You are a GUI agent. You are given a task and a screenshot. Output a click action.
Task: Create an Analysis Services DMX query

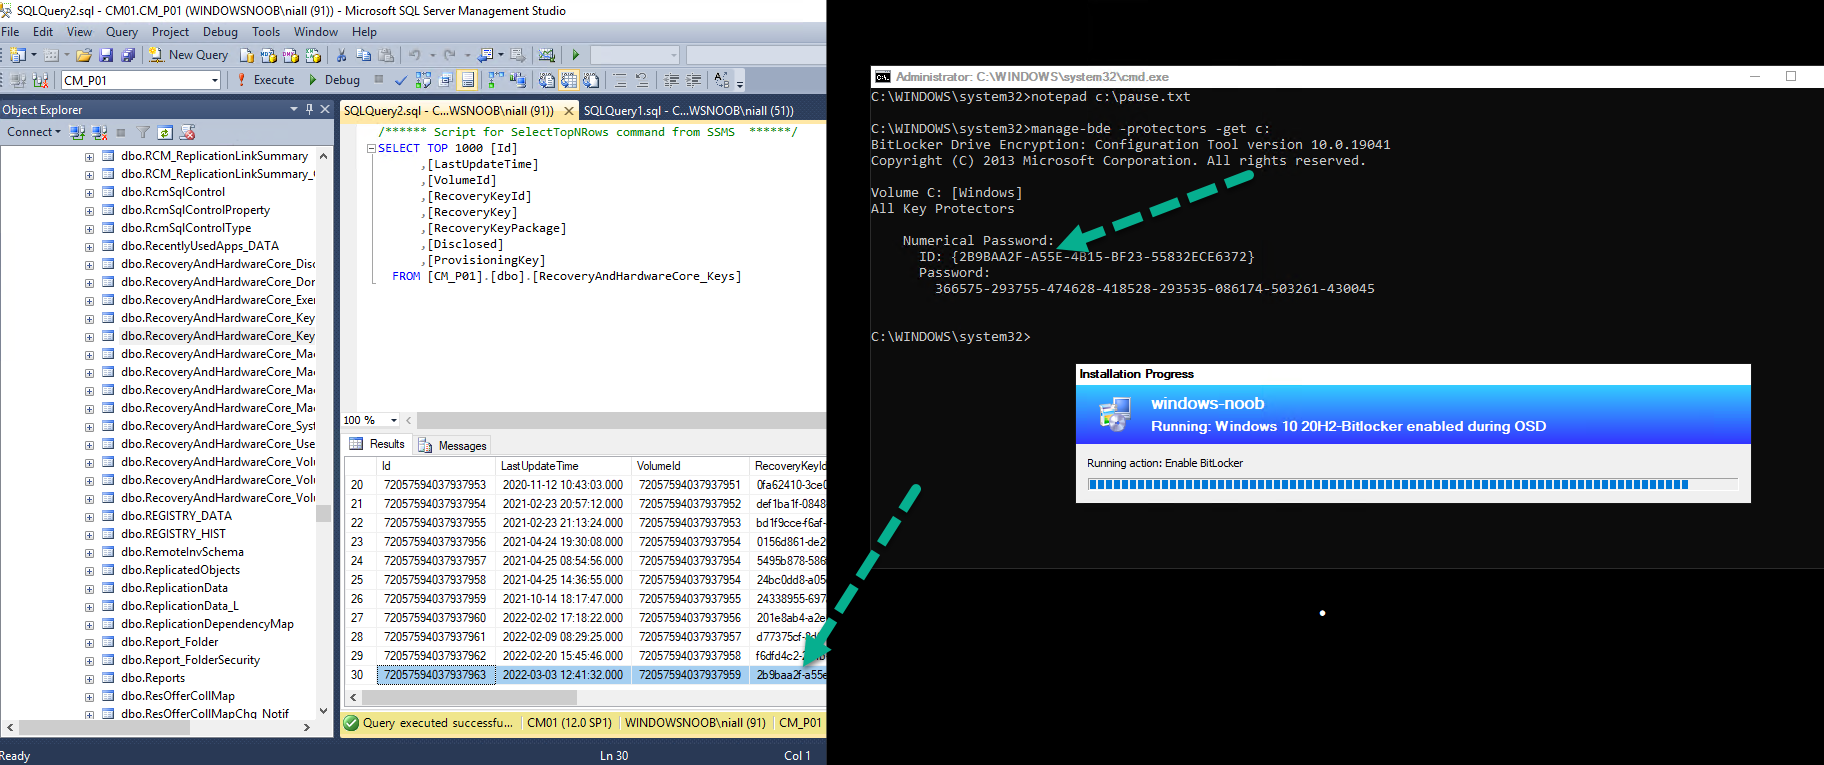click(x=290, y=55)
